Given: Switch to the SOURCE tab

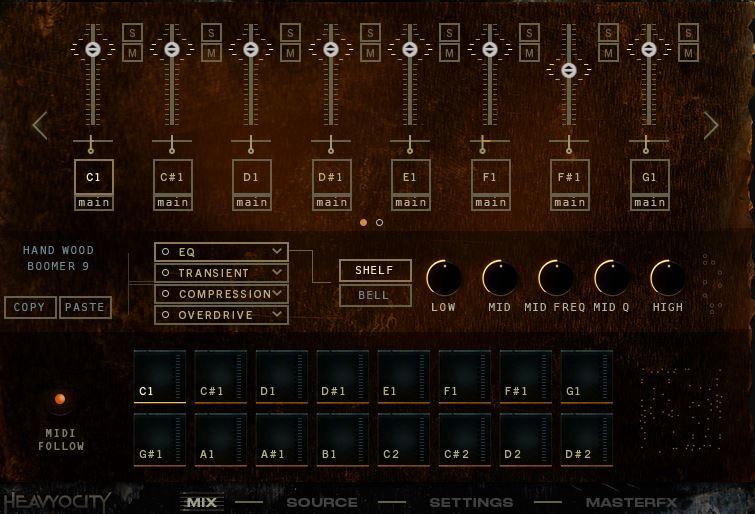Looking at the screenshot, I should [x=322, y=502].
